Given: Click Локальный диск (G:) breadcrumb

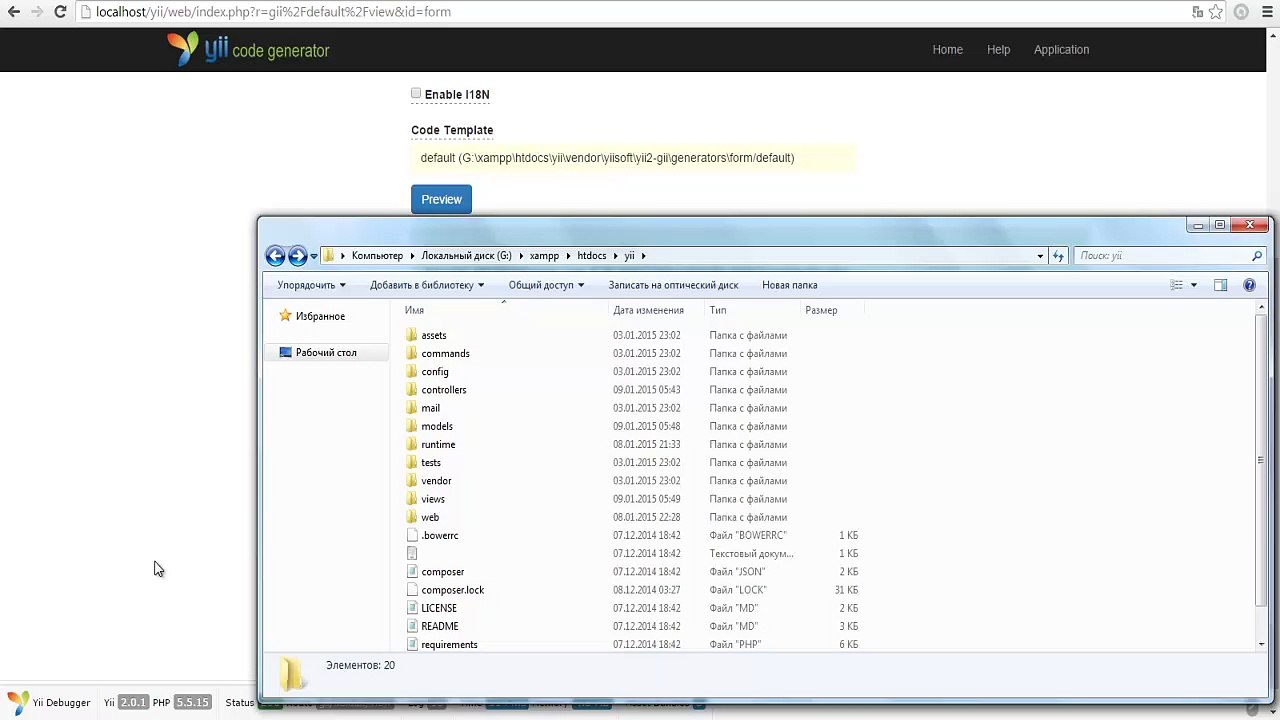Looking at the screenshot, I should [466, 256].
